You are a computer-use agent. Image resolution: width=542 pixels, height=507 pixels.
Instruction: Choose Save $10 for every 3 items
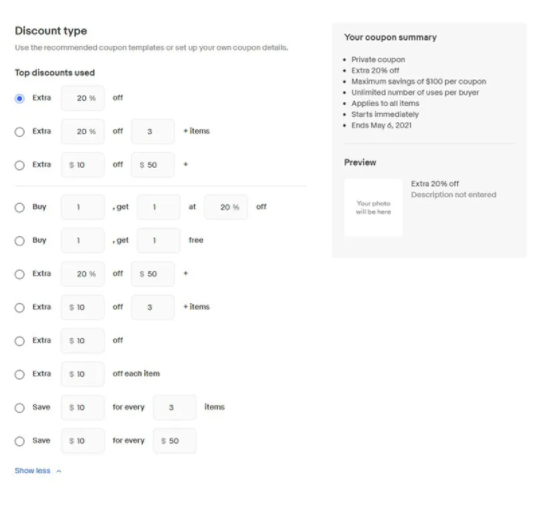(20, 408)
